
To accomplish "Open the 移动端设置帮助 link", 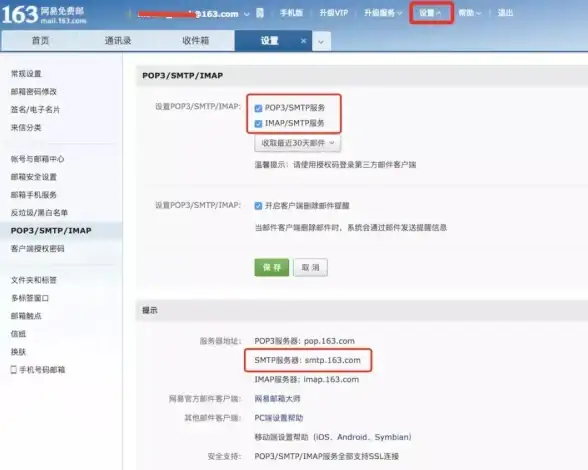I will [x=281, y=437].
